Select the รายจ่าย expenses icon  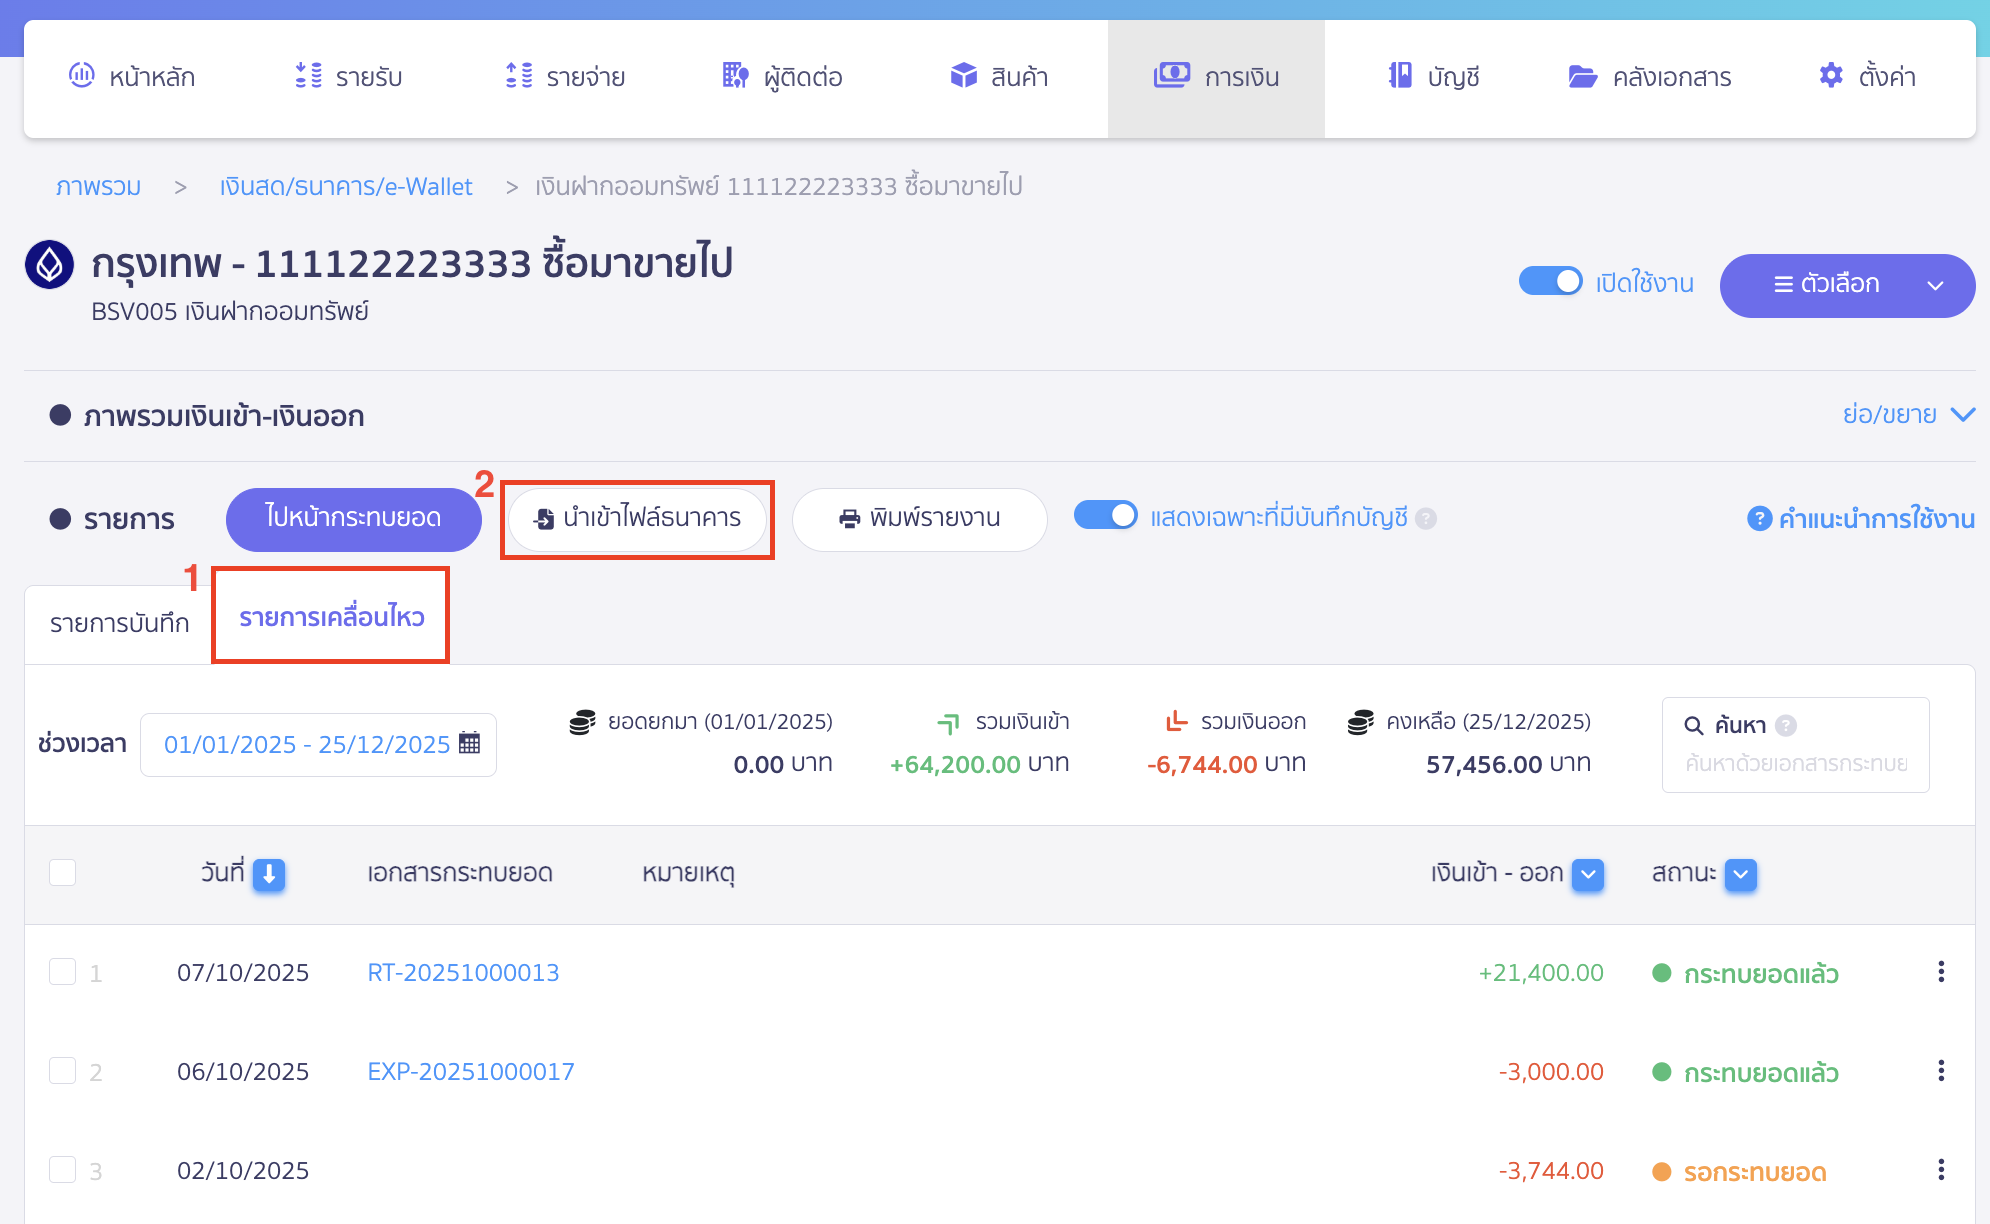tap(517, 76)
